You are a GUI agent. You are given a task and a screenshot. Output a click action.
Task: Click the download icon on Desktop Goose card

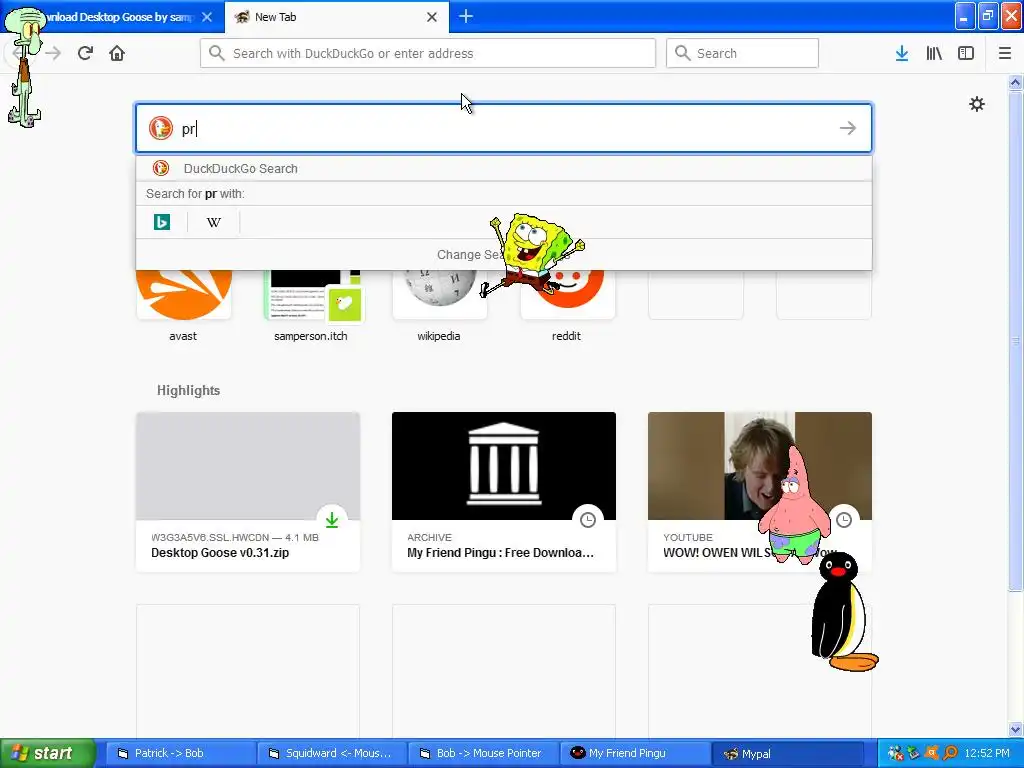[332, 520]
